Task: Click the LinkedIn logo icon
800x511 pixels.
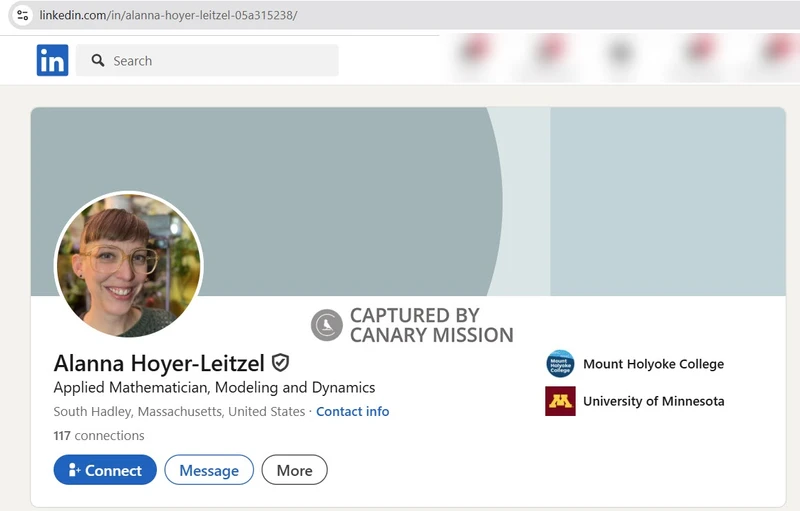Action: point(52,61)
